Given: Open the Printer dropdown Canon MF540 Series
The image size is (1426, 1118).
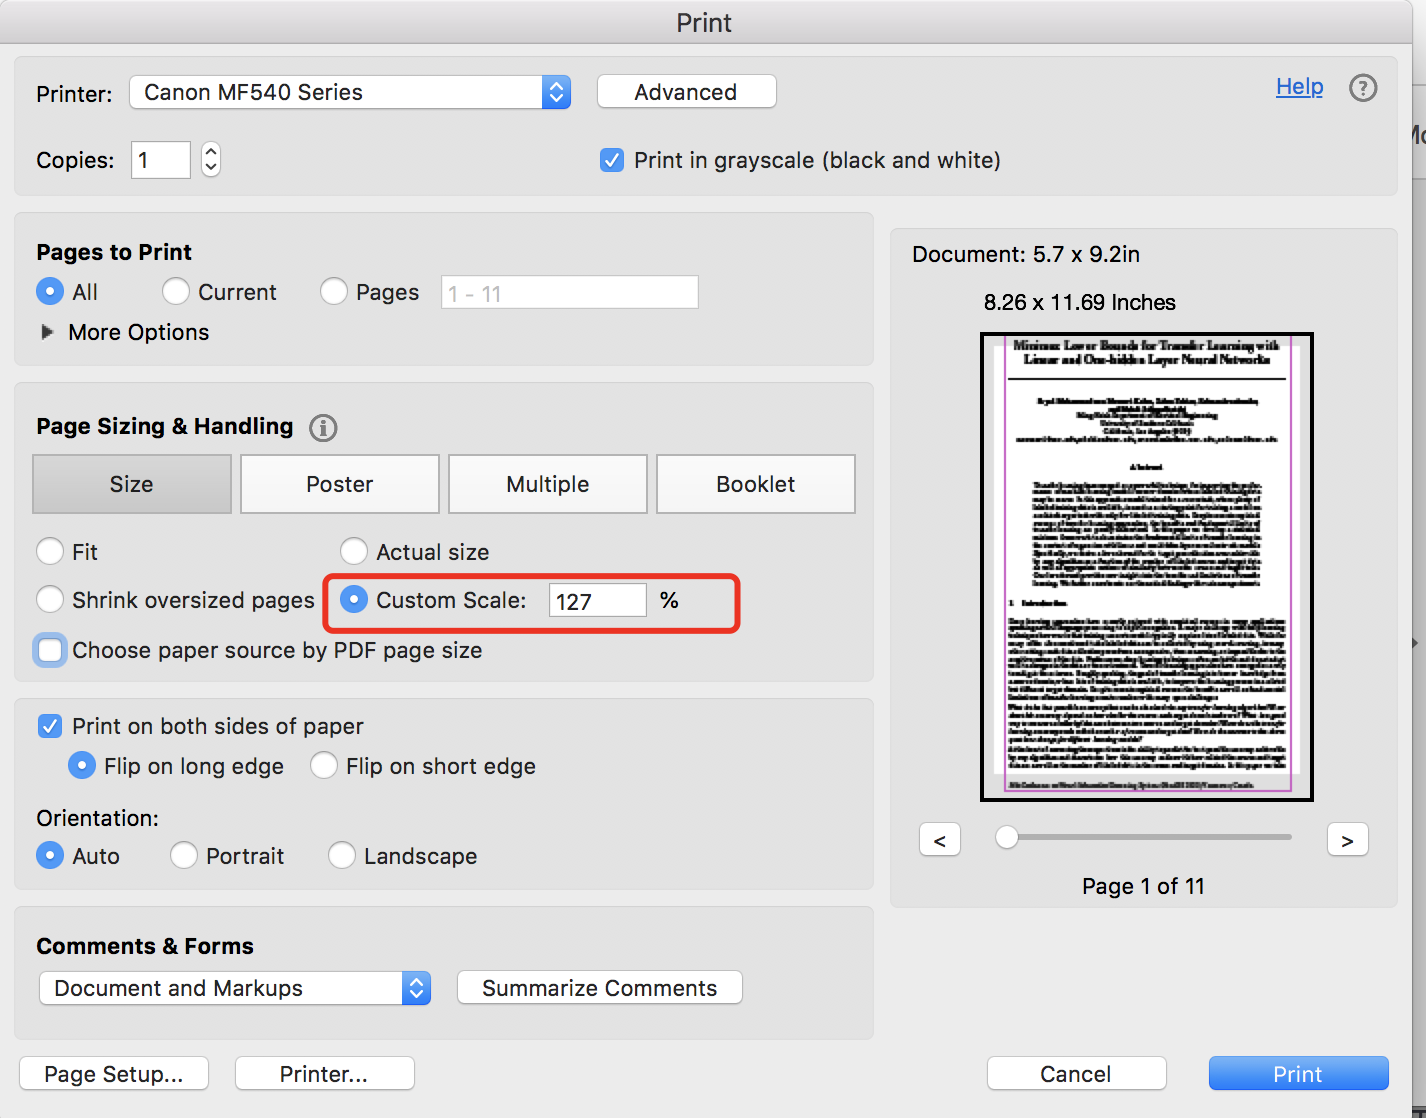Looking at the screenshot, I should click(x=350, y=92).
